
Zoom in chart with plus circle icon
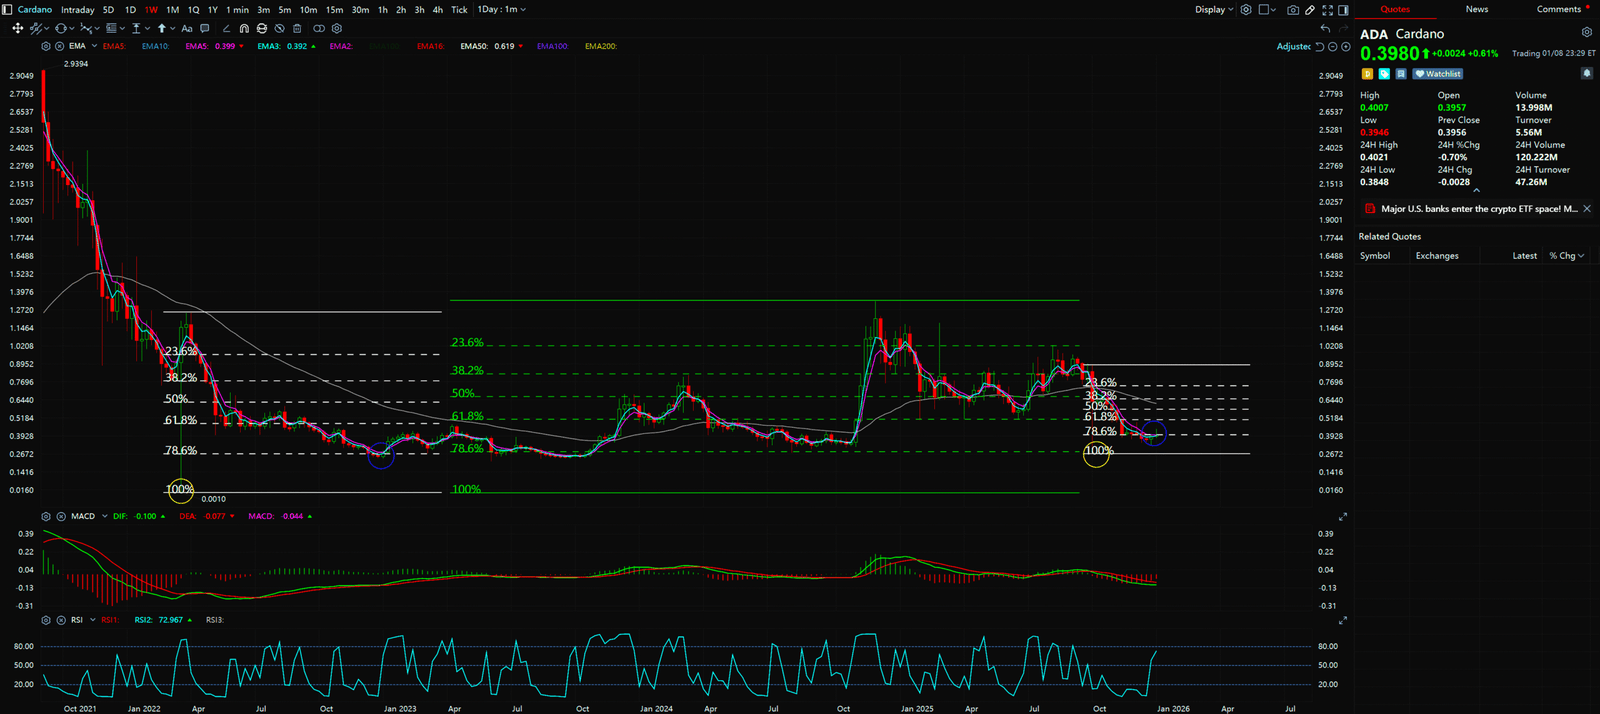pyautogui.click(x=1345, y=47)
